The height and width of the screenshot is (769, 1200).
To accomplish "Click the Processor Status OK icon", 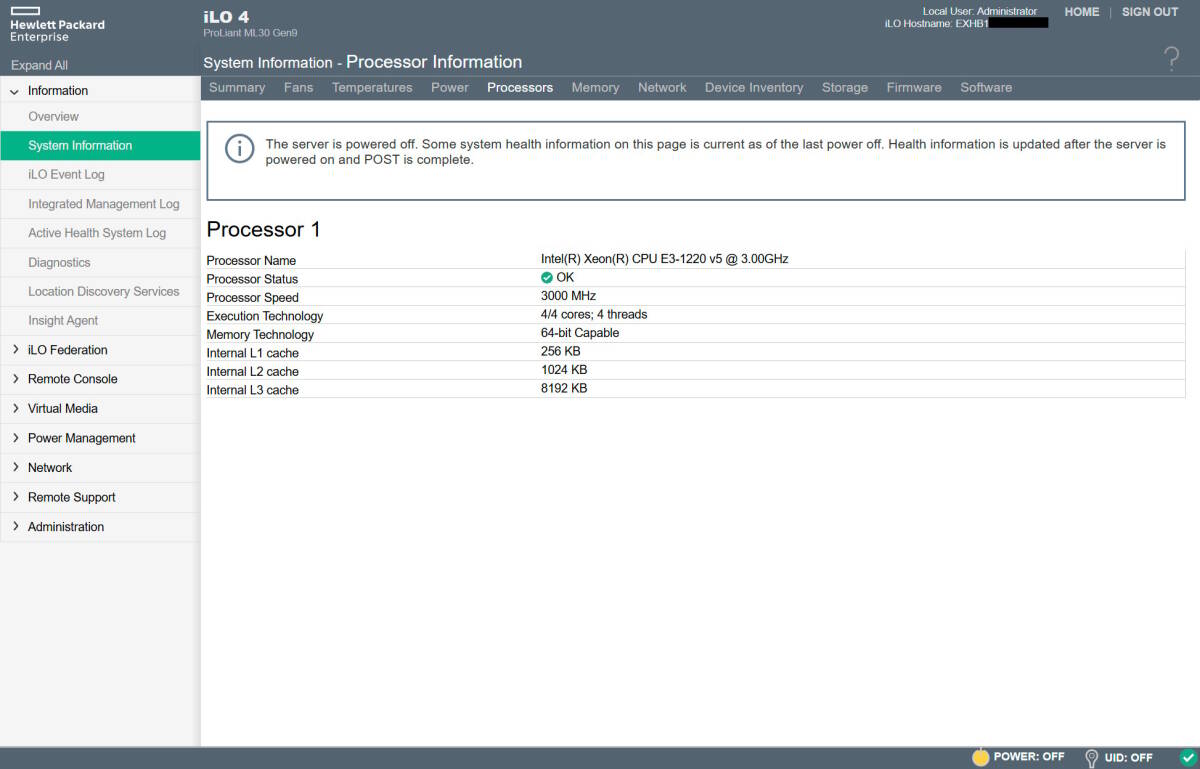I will [547, 278].
